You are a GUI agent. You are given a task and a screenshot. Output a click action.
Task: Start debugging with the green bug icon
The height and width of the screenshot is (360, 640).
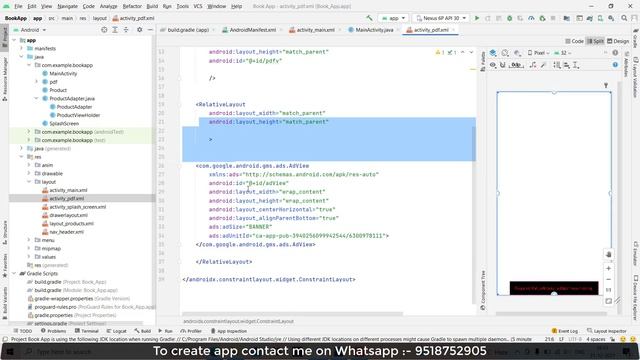tap(509, 18)
